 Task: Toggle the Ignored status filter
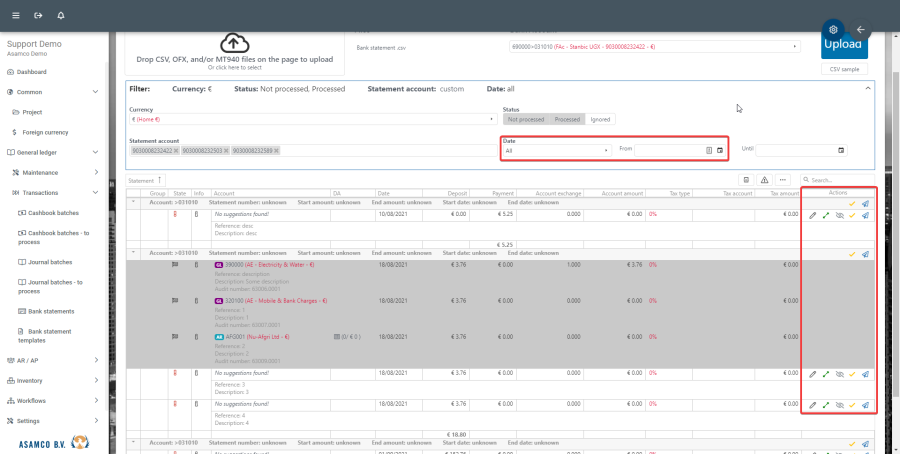(x=600, y=119)
